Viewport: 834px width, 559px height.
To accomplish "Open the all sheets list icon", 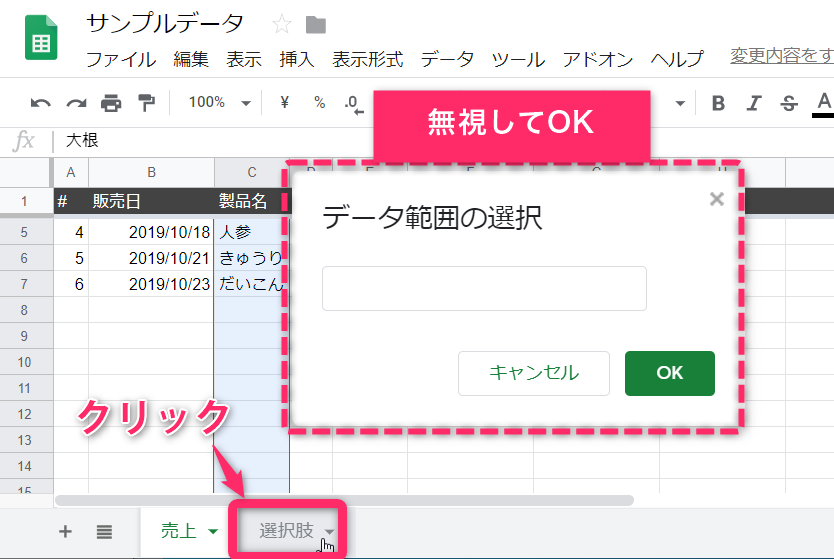I will [104, 531].
